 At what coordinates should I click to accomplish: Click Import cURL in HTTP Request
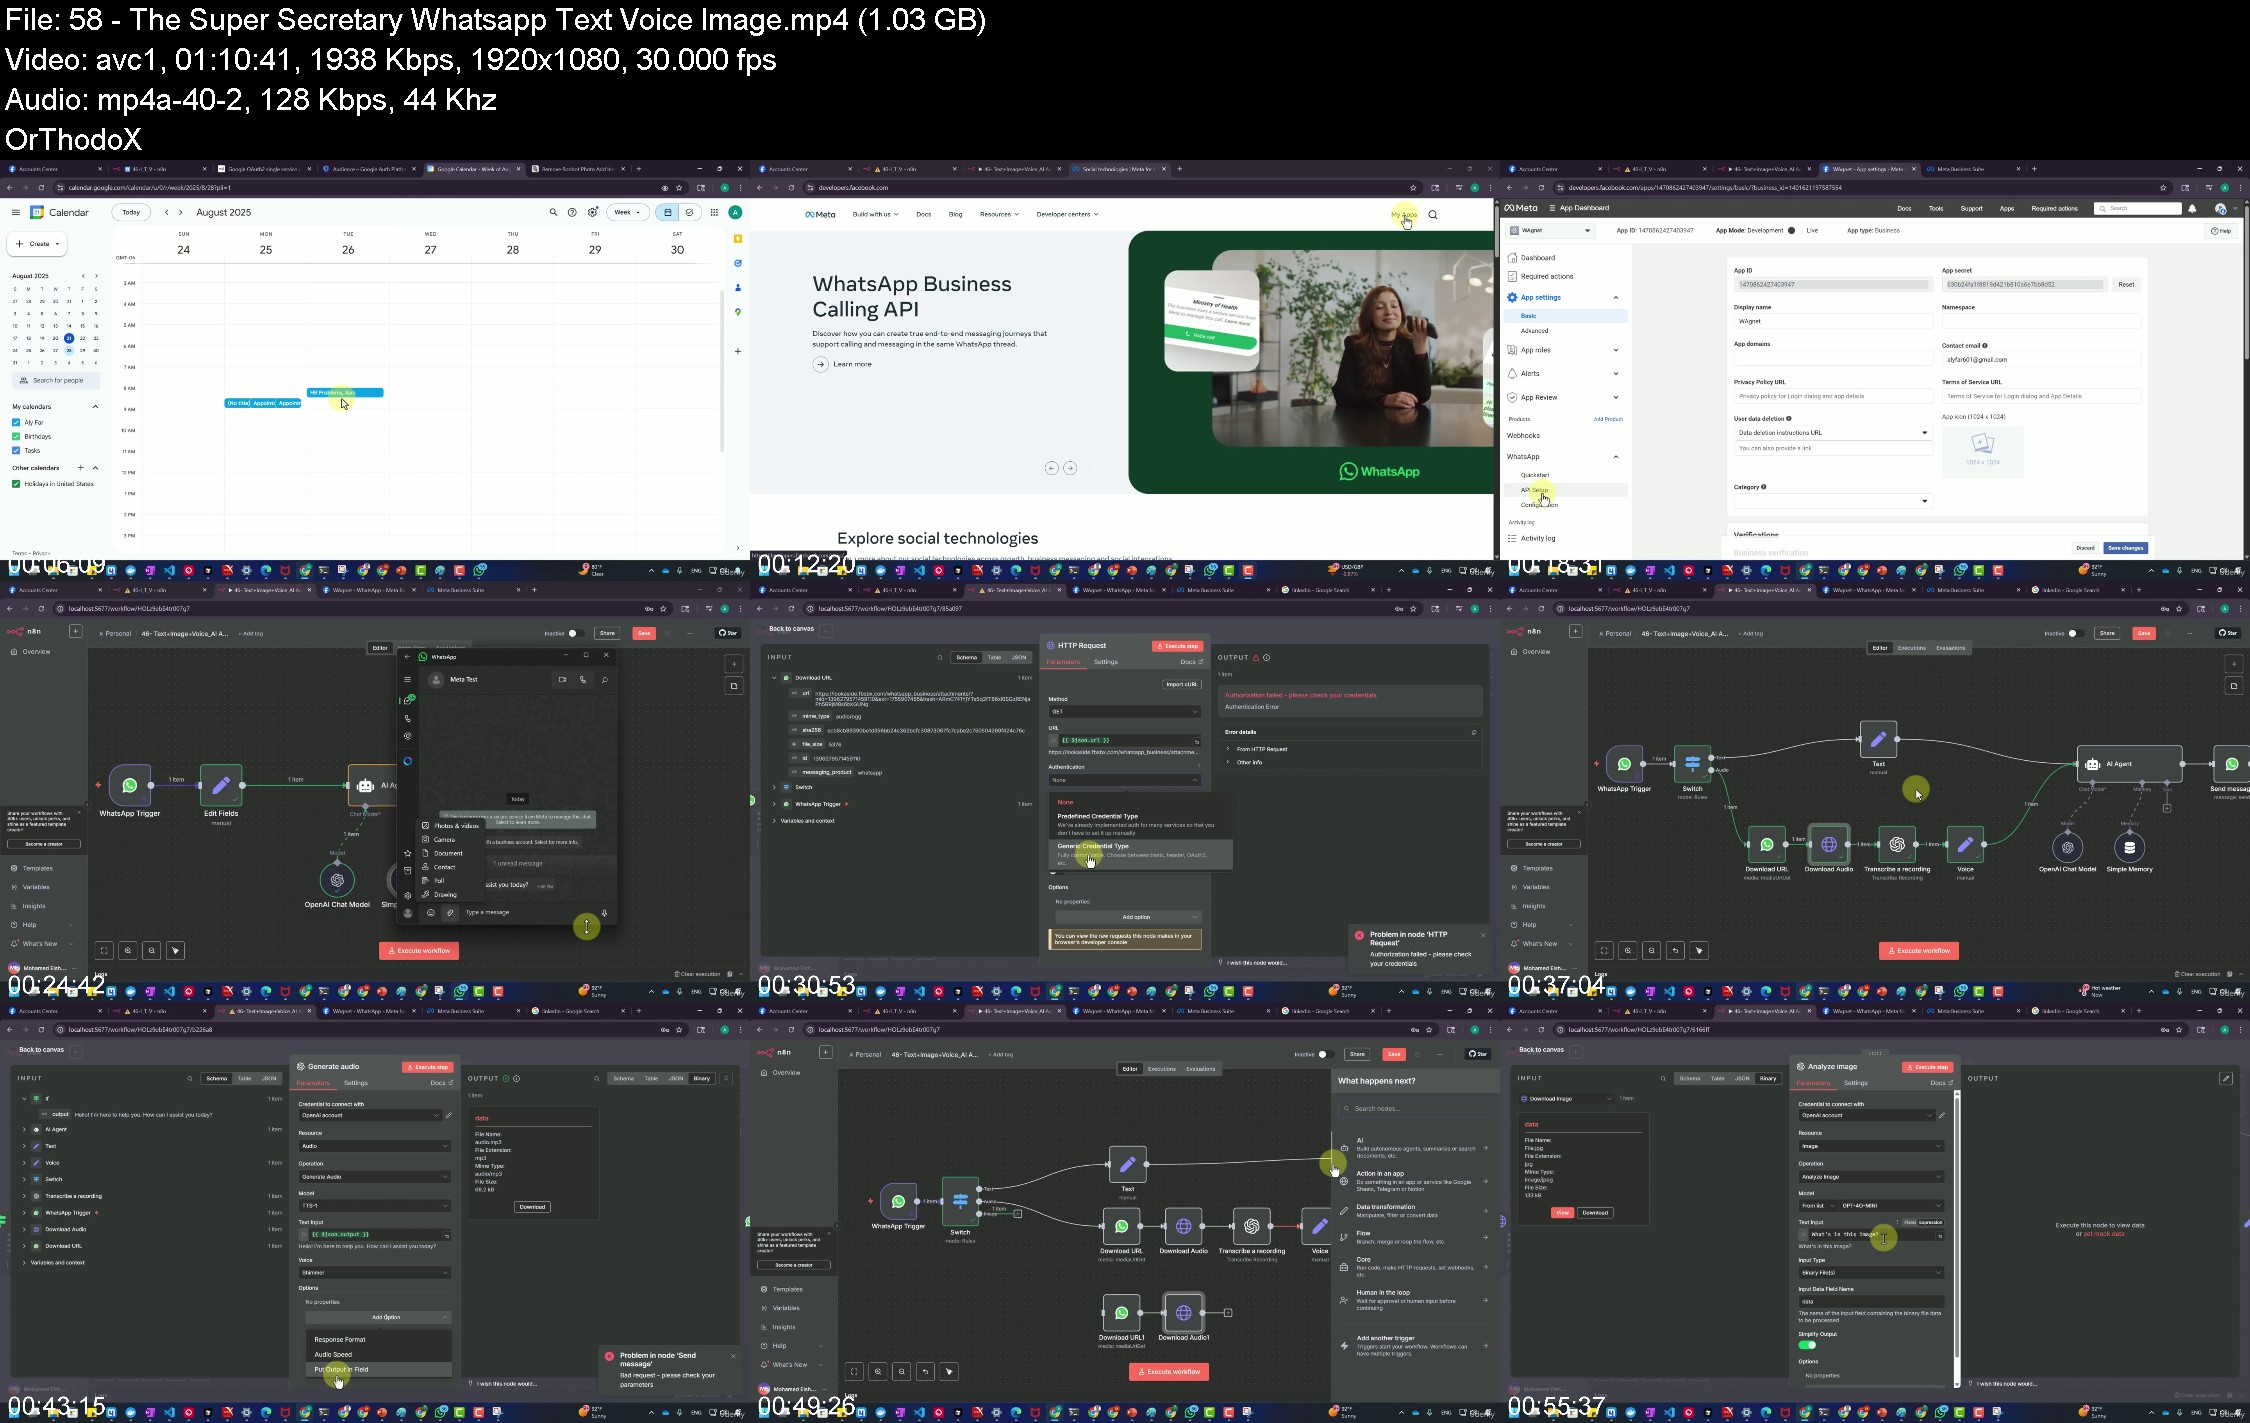tap(1181, 684)
